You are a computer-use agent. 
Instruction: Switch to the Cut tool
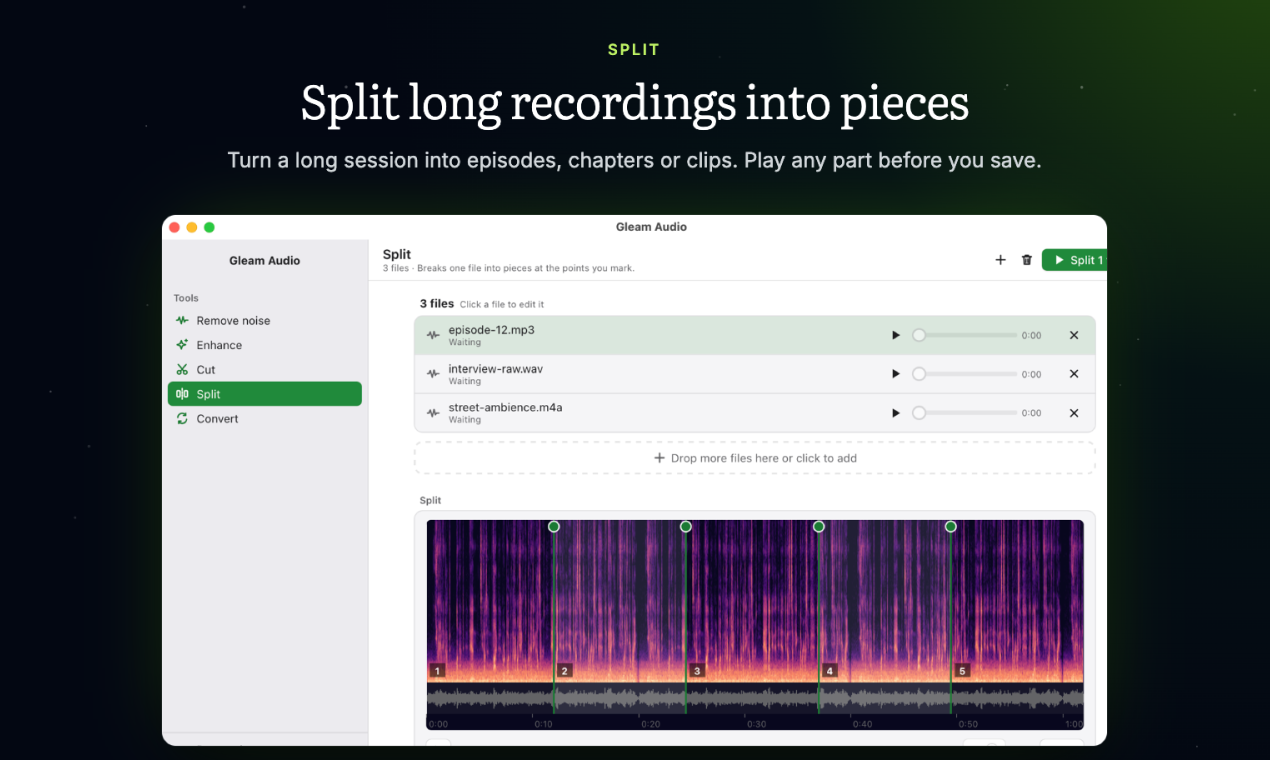click(264, 370)
